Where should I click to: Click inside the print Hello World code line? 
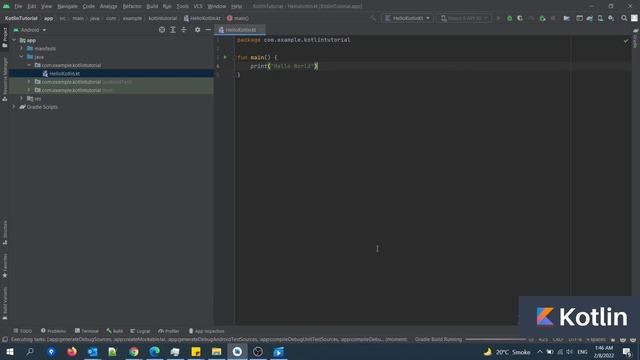[284, 66]
